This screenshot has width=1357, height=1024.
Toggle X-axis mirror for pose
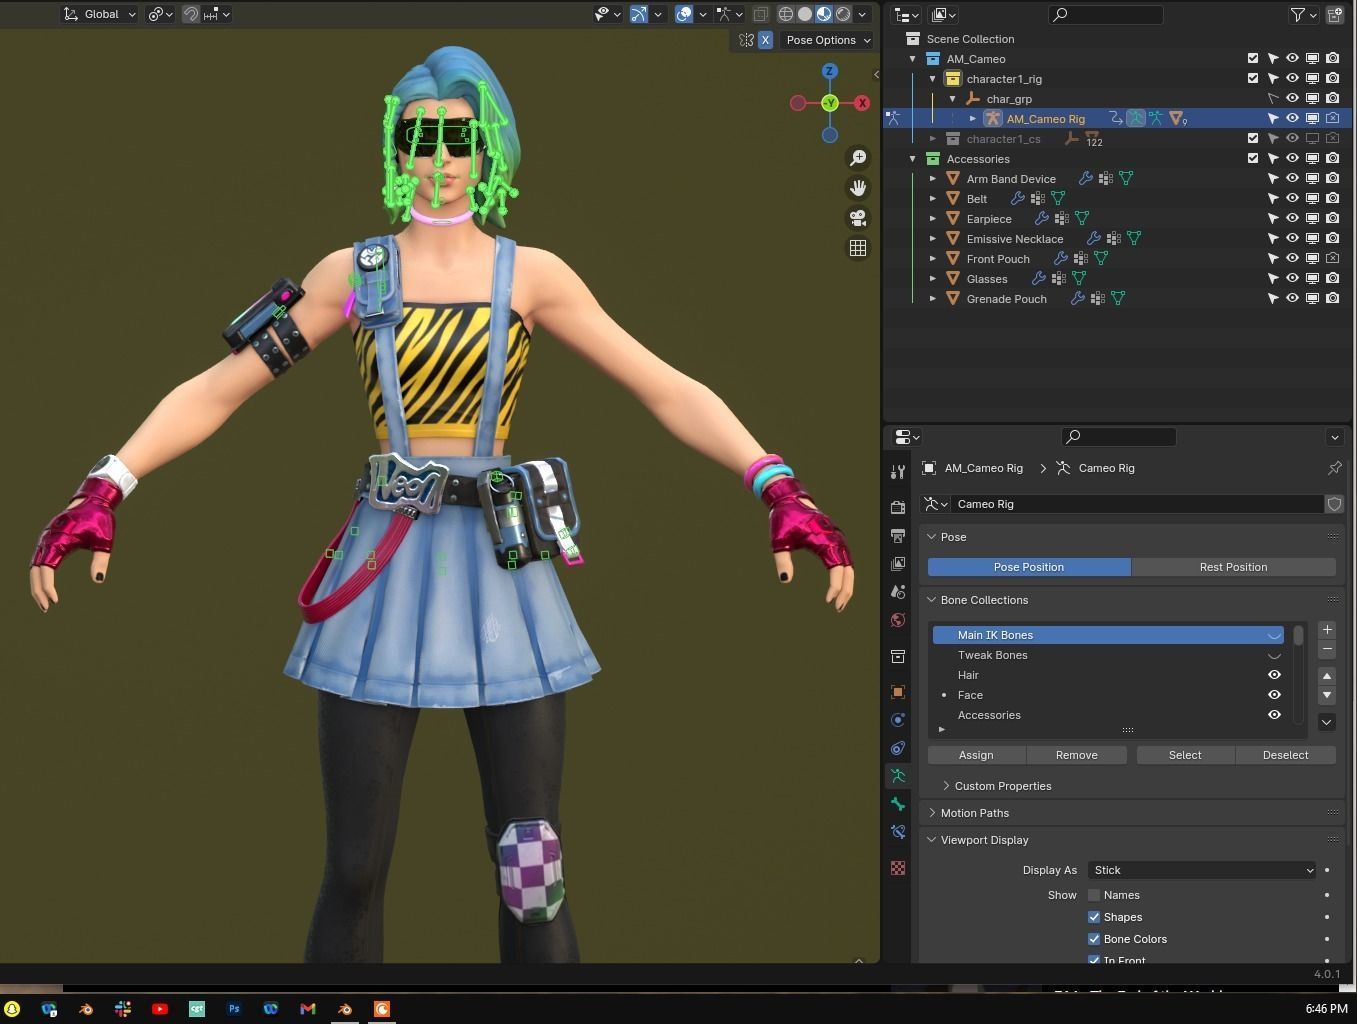point(765,40)
